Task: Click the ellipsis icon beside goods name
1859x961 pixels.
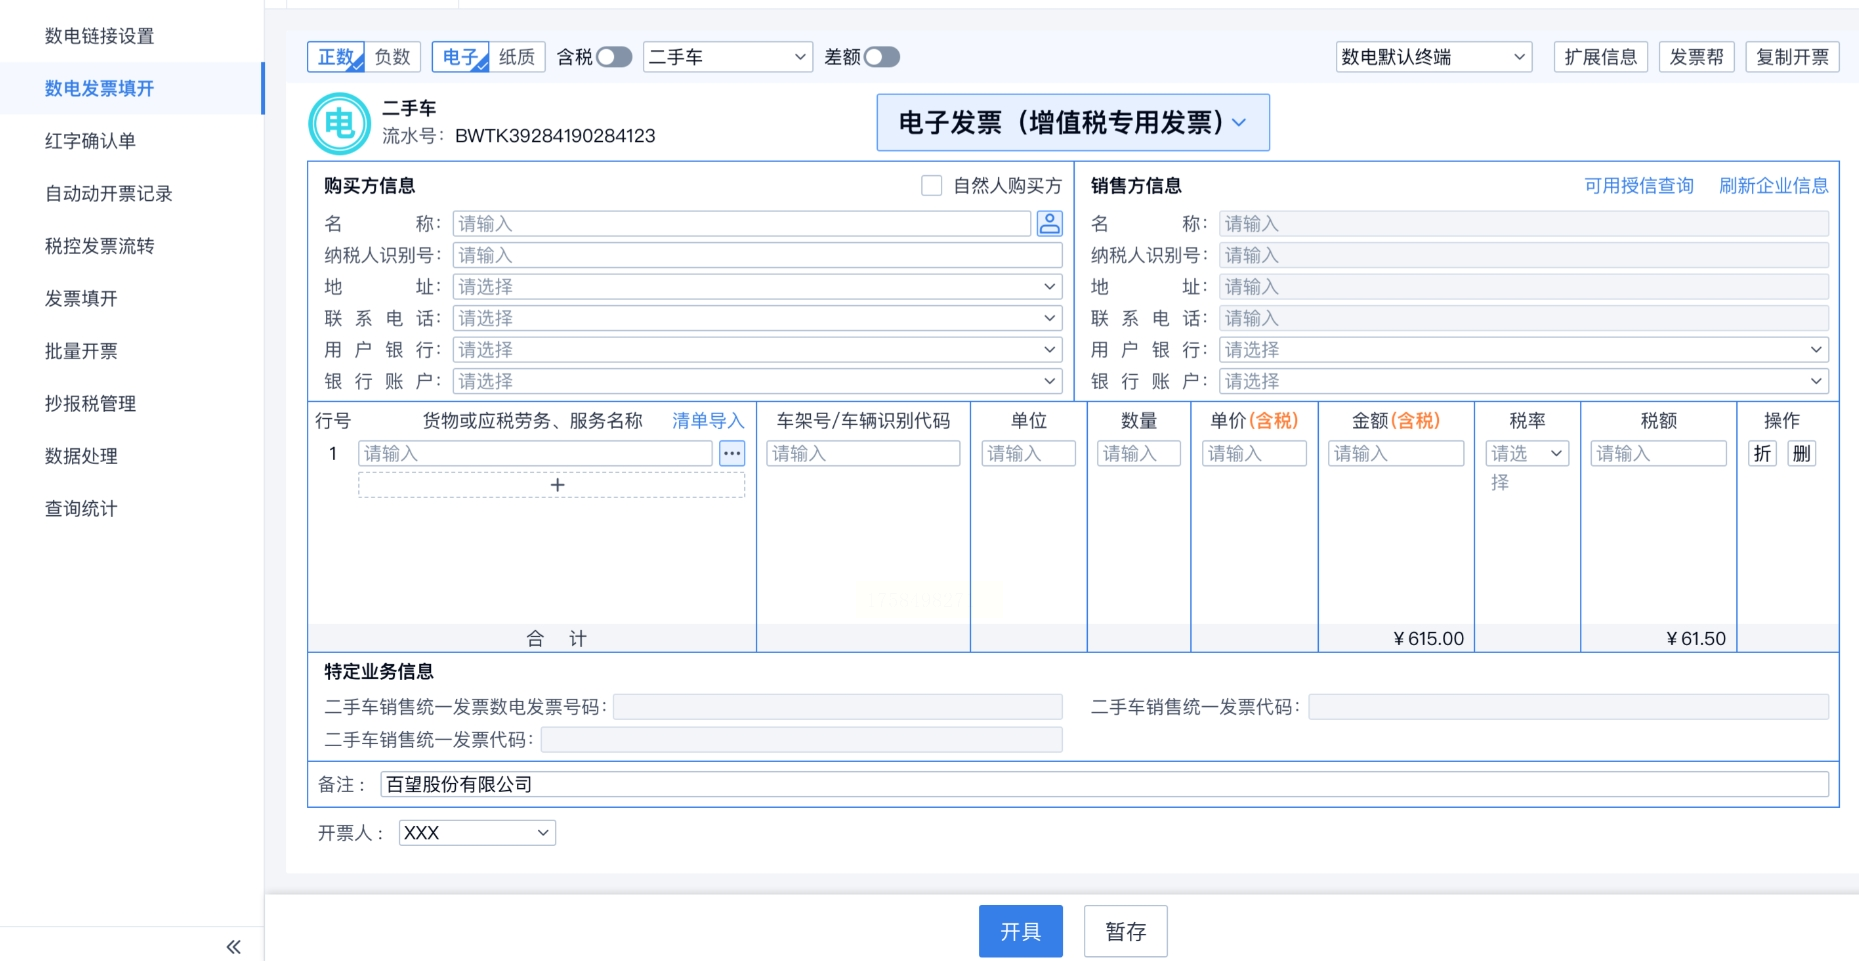Action: (x=732, y=454)
